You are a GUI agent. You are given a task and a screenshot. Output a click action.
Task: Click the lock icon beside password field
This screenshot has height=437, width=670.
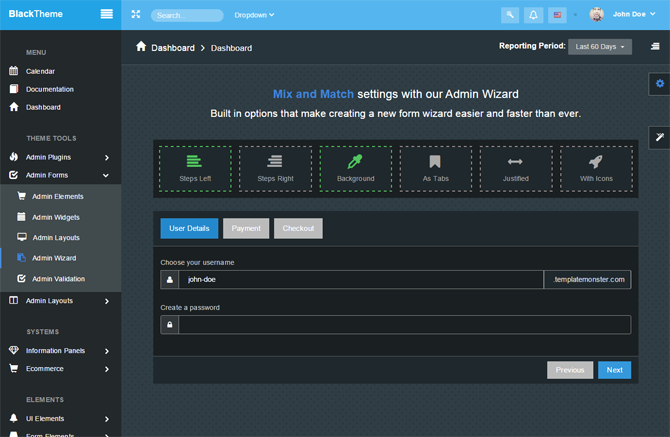click(x=170, y=325)
